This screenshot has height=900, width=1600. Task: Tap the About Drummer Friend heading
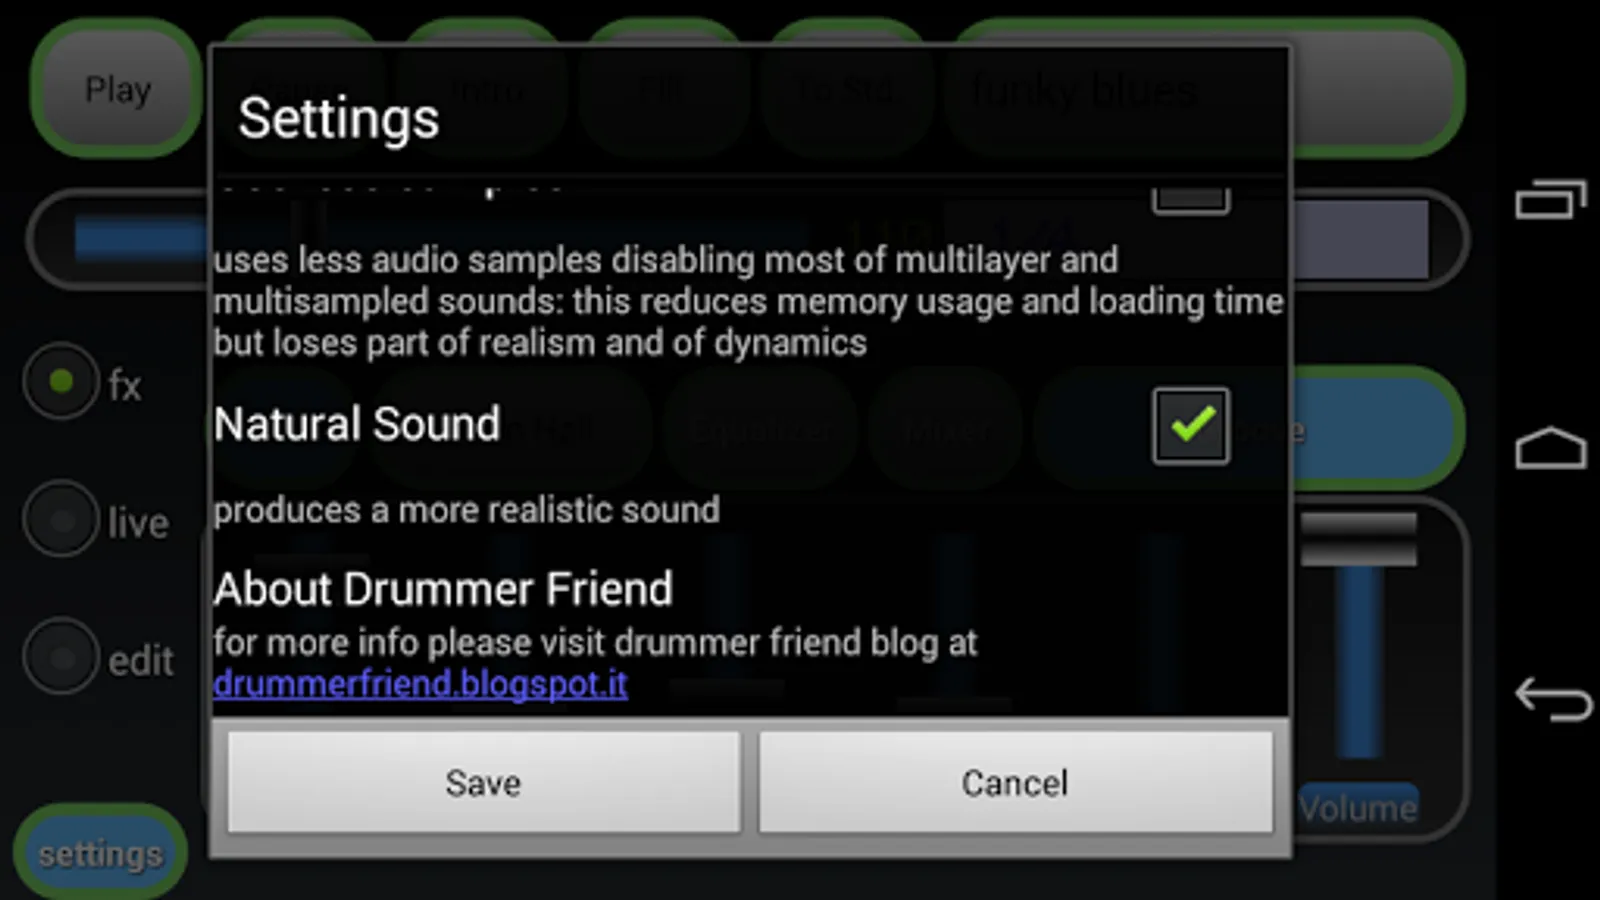(443, 589)
